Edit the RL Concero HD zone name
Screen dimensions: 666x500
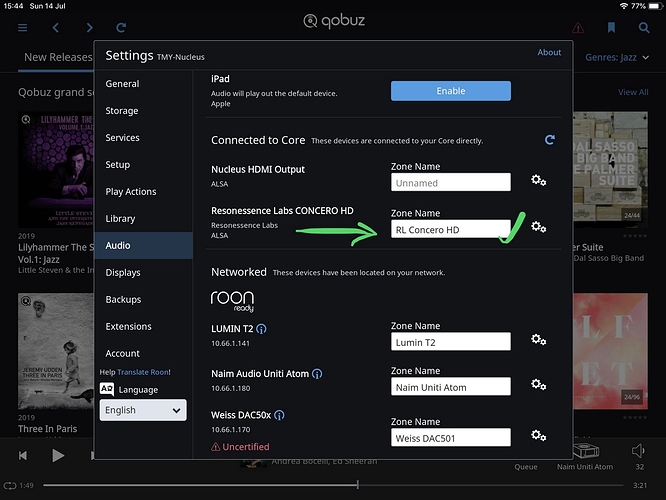pos(451,229)
